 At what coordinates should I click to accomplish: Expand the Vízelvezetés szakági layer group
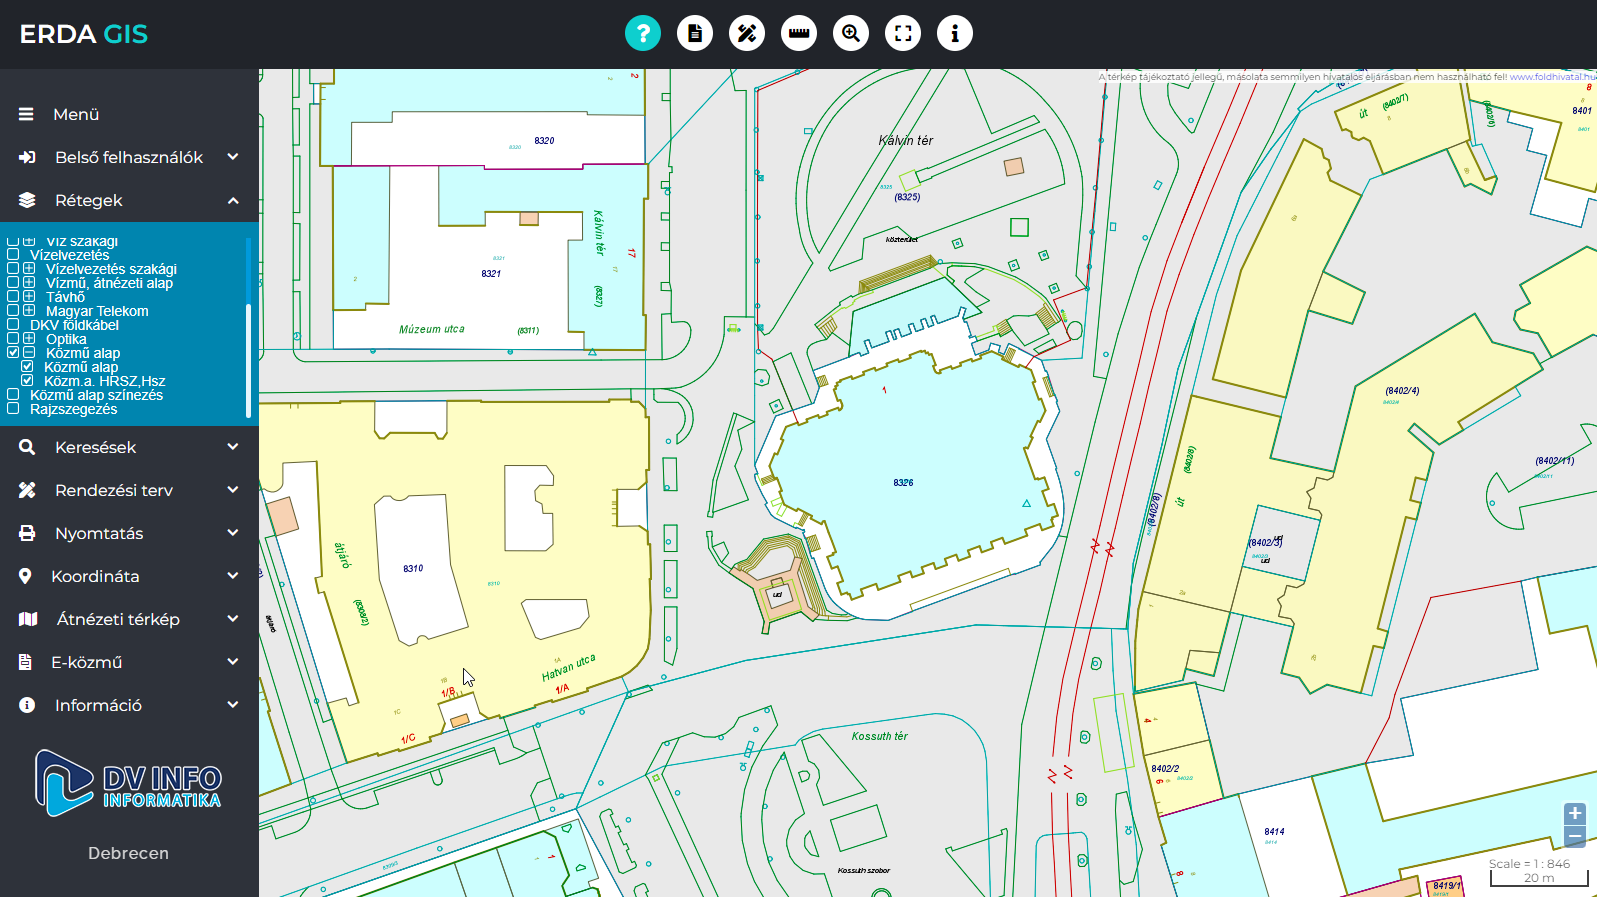[29, 269]
